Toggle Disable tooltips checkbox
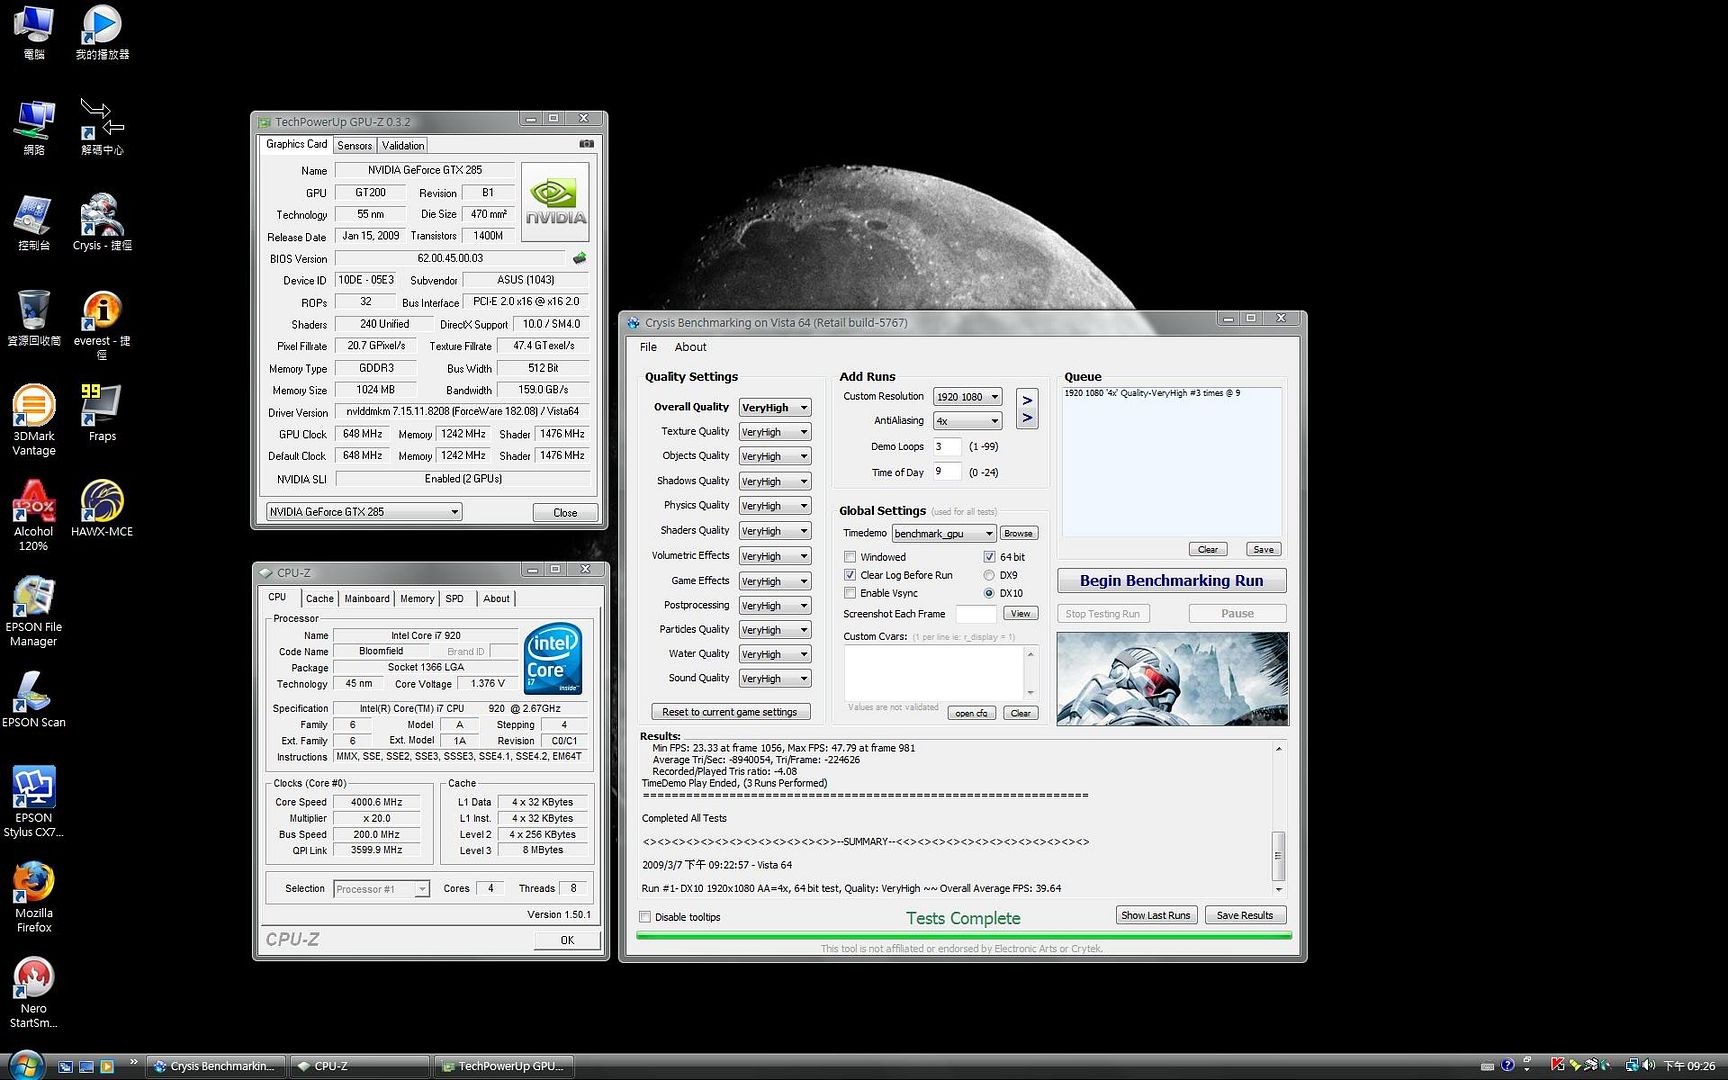The width and height of the screenshot is (1728, 1080). [x=645, y=917]
